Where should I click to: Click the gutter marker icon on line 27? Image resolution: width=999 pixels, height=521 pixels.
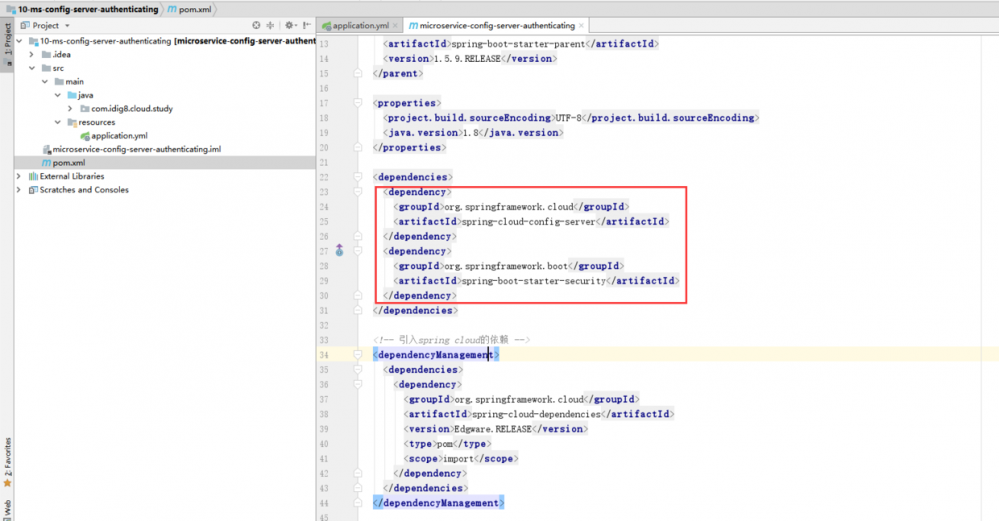(339, 251)
